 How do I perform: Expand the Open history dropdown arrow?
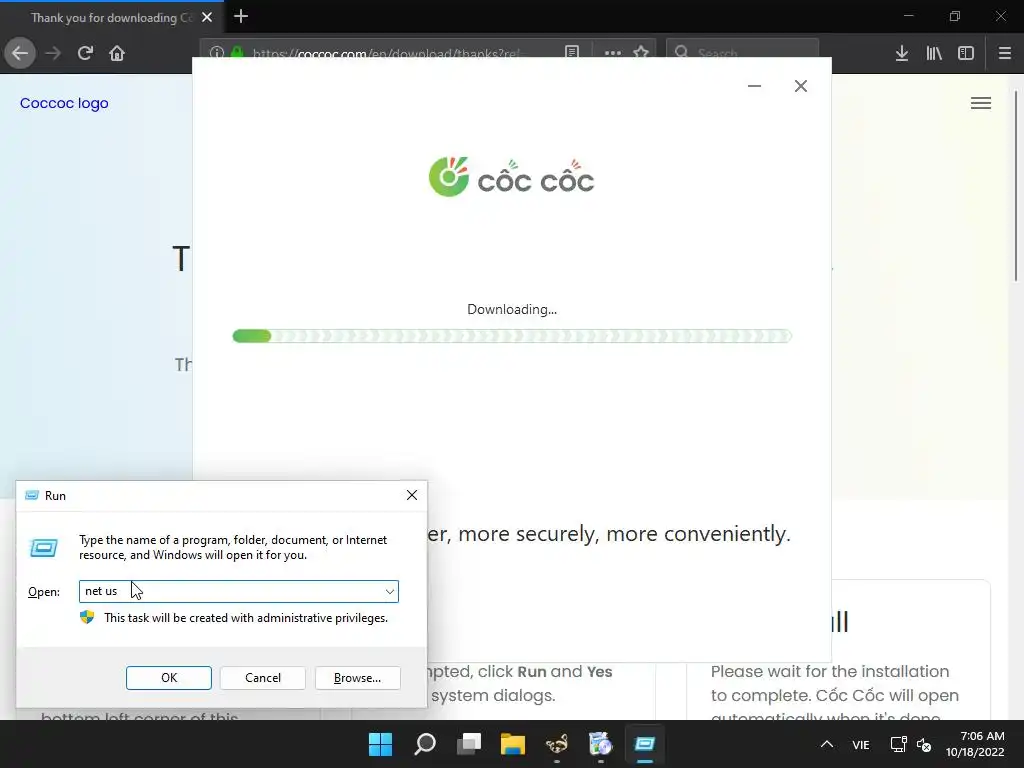click(390, 592)
